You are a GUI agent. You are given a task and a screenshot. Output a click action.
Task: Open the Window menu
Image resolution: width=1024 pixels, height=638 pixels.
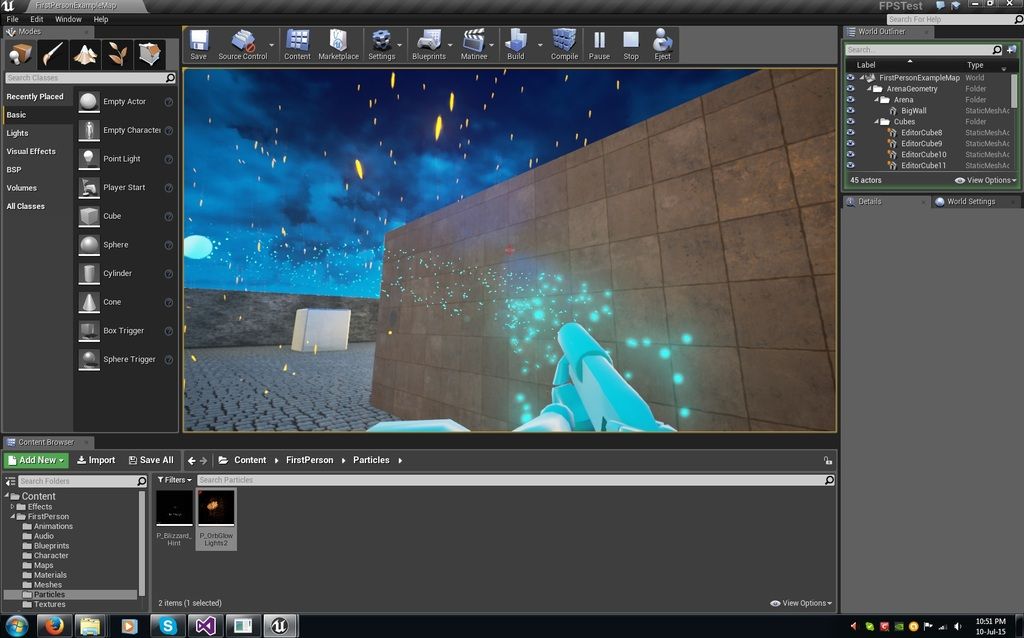[68, 19]
